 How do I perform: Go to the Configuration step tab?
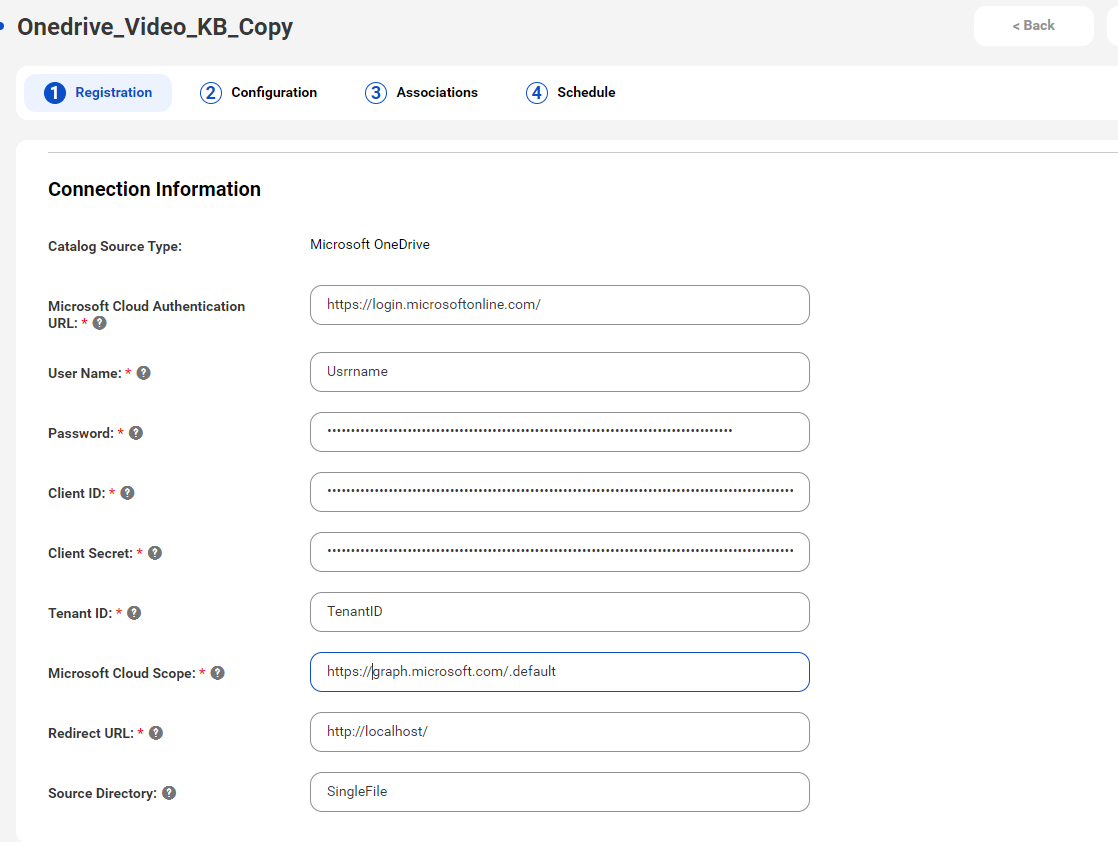point(258,93)
